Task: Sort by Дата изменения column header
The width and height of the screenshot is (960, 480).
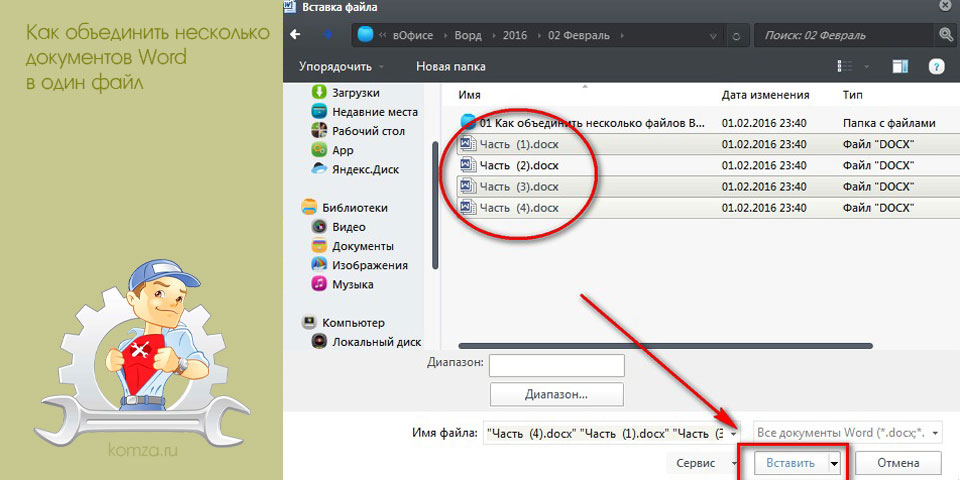Action: click(x=765, y=95)
